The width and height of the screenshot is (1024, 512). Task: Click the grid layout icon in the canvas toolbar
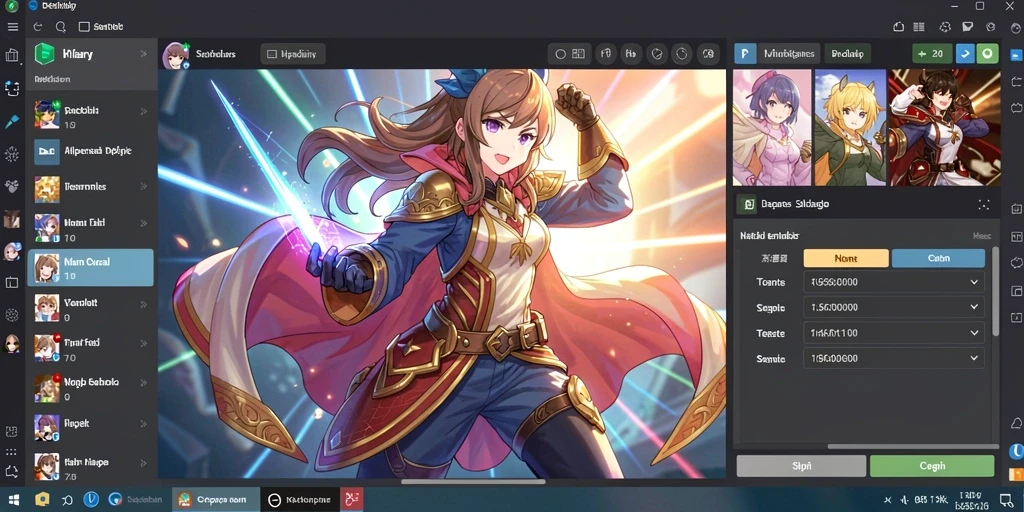pos(578,54)
